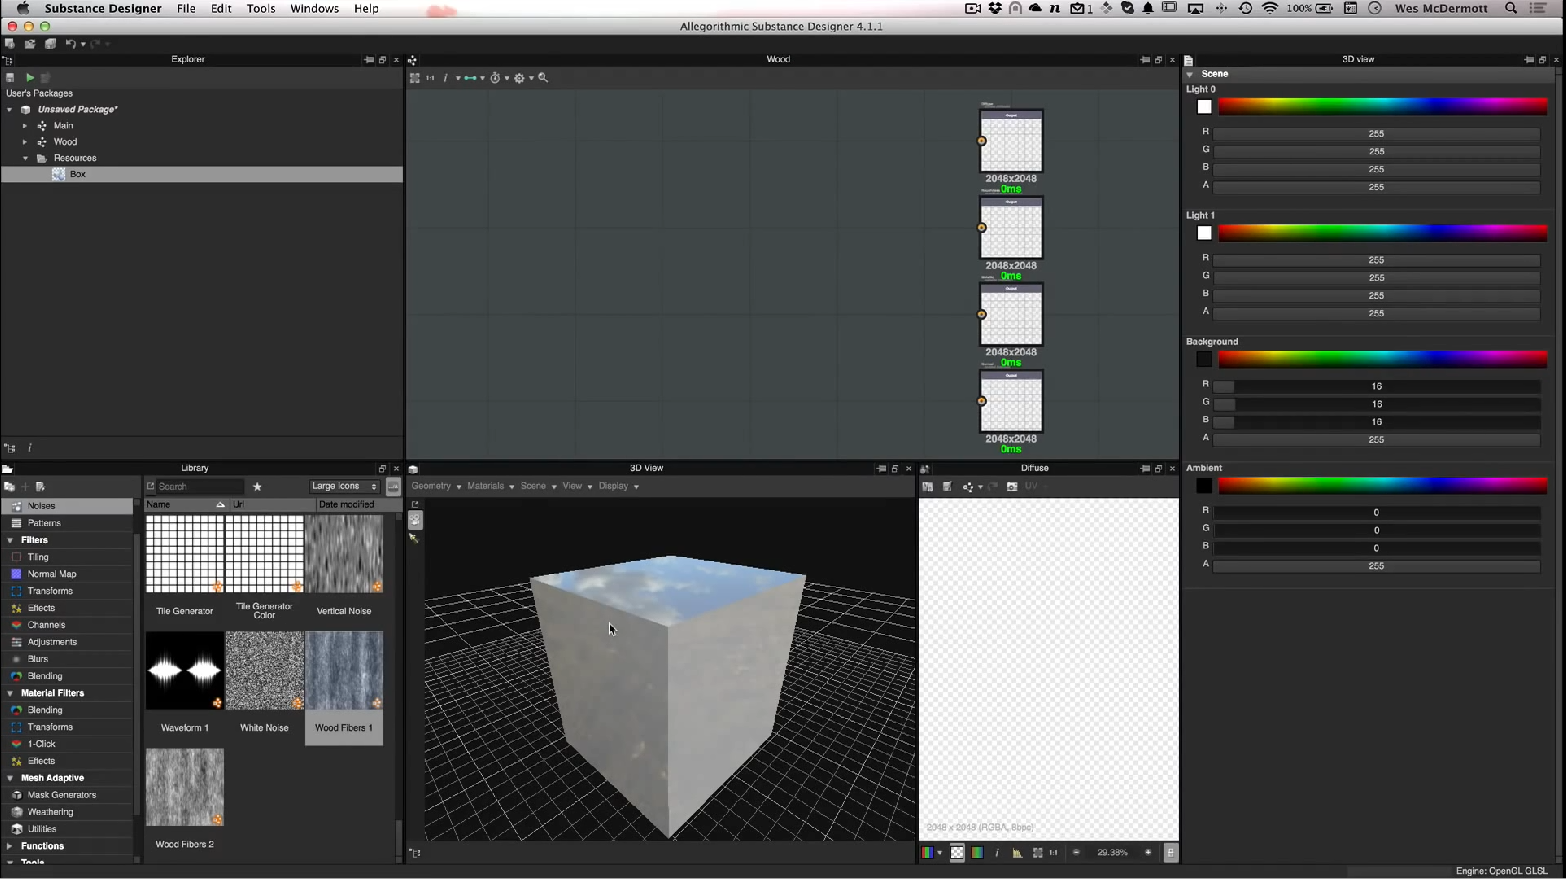This screenshot has height=880, width=1566.
Task: Toggle the lock zoom button beside 29.38%
Action: 1170,853
